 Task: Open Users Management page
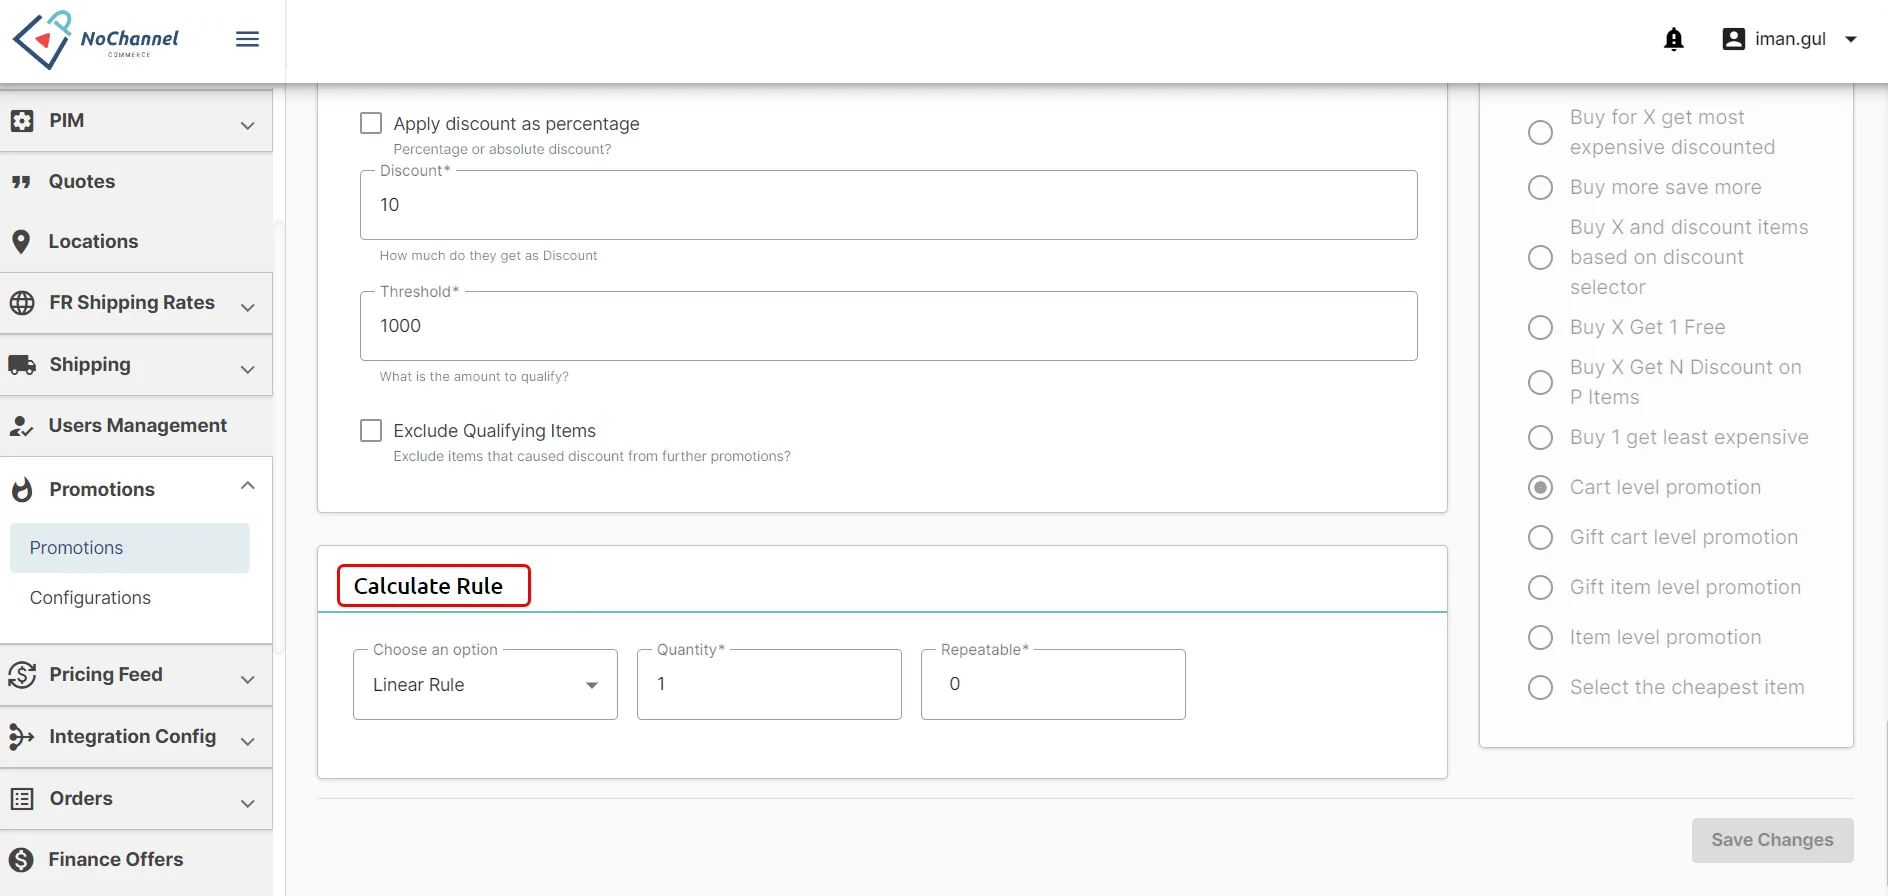tap(136, 426)
